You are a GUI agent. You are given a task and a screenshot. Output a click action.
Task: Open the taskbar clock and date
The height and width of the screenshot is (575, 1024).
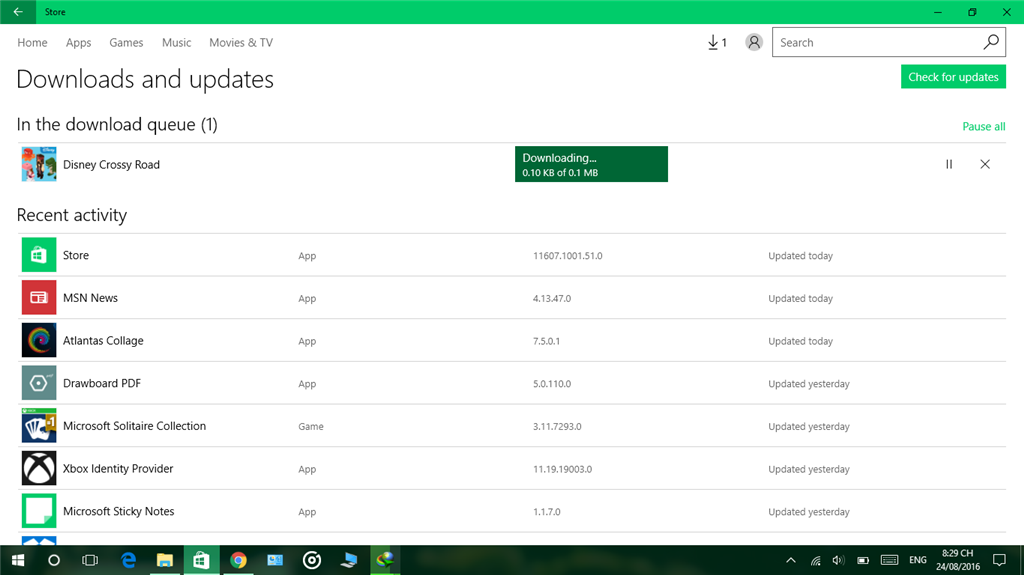pyautogui.click(x=957, y=560)
